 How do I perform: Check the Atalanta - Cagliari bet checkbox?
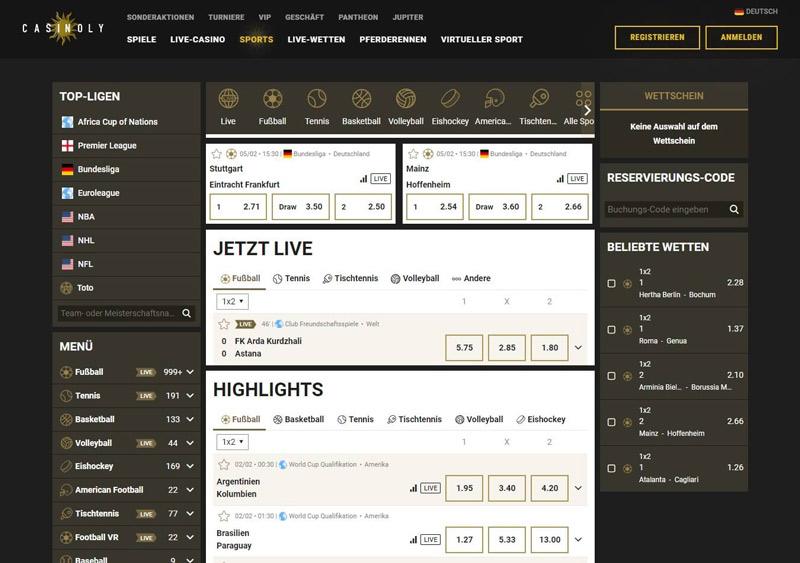tap(611, 468)
